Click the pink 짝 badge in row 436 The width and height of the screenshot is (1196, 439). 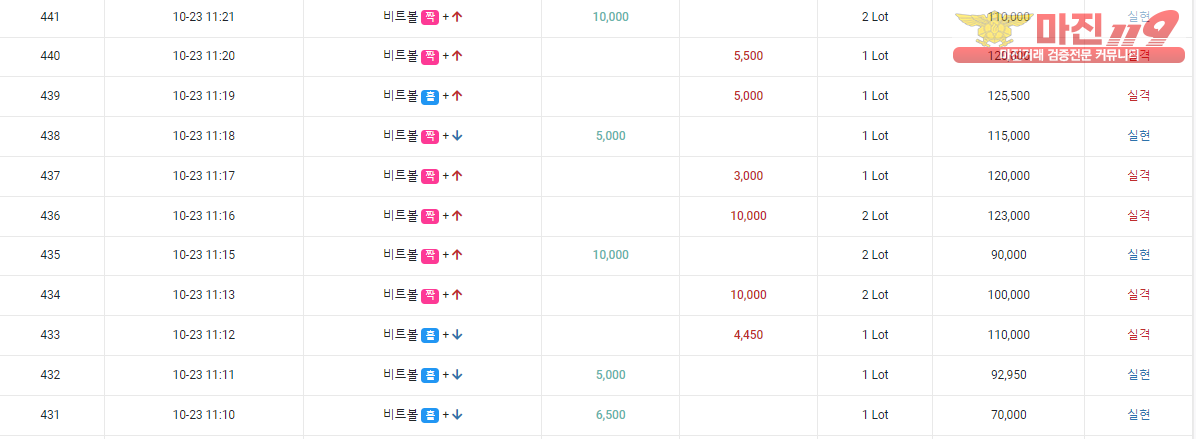[x=430, y=216]
